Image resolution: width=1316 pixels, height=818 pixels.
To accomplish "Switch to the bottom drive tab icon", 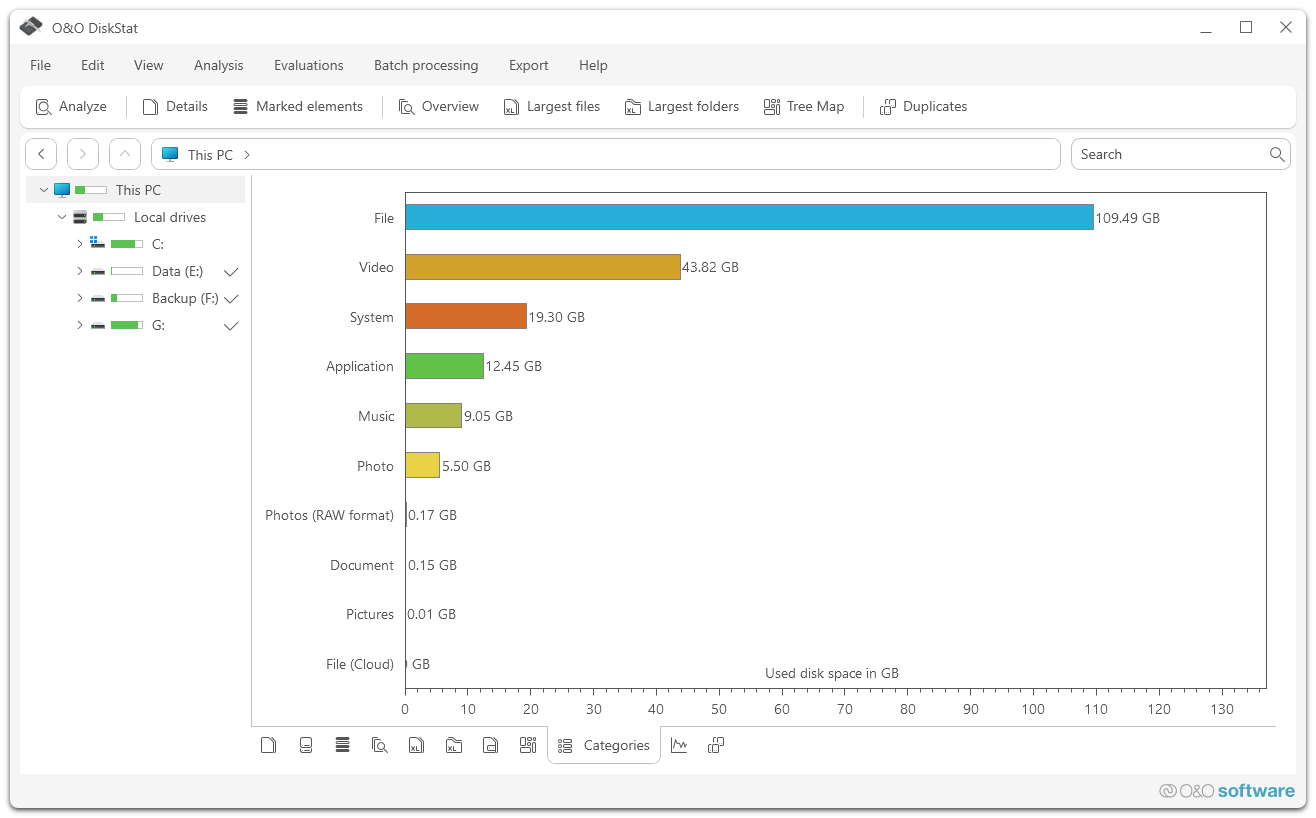I will pyautogui.click(x=306, y=745).
